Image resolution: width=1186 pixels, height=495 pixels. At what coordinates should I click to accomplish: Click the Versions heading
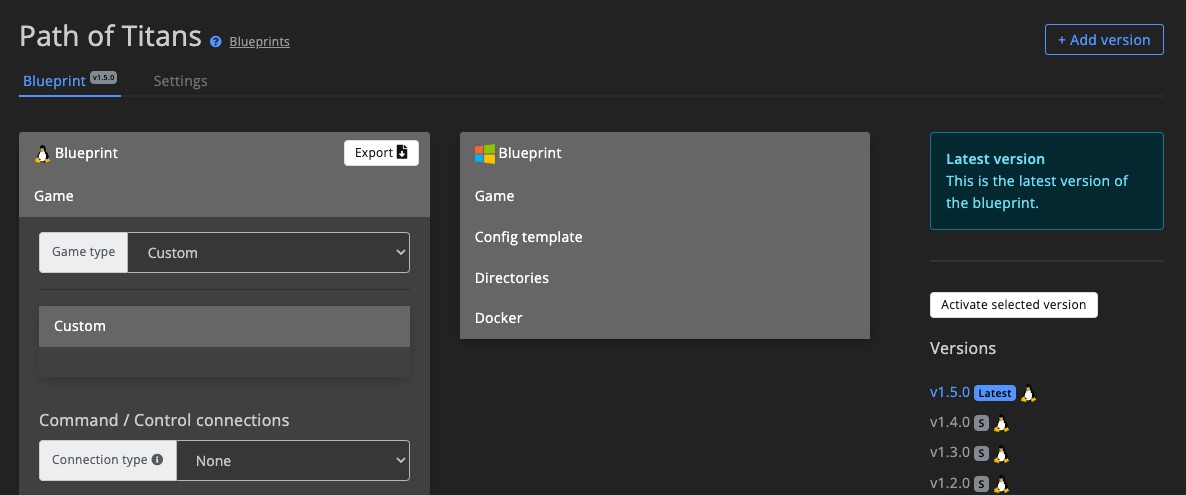[963, 348]
